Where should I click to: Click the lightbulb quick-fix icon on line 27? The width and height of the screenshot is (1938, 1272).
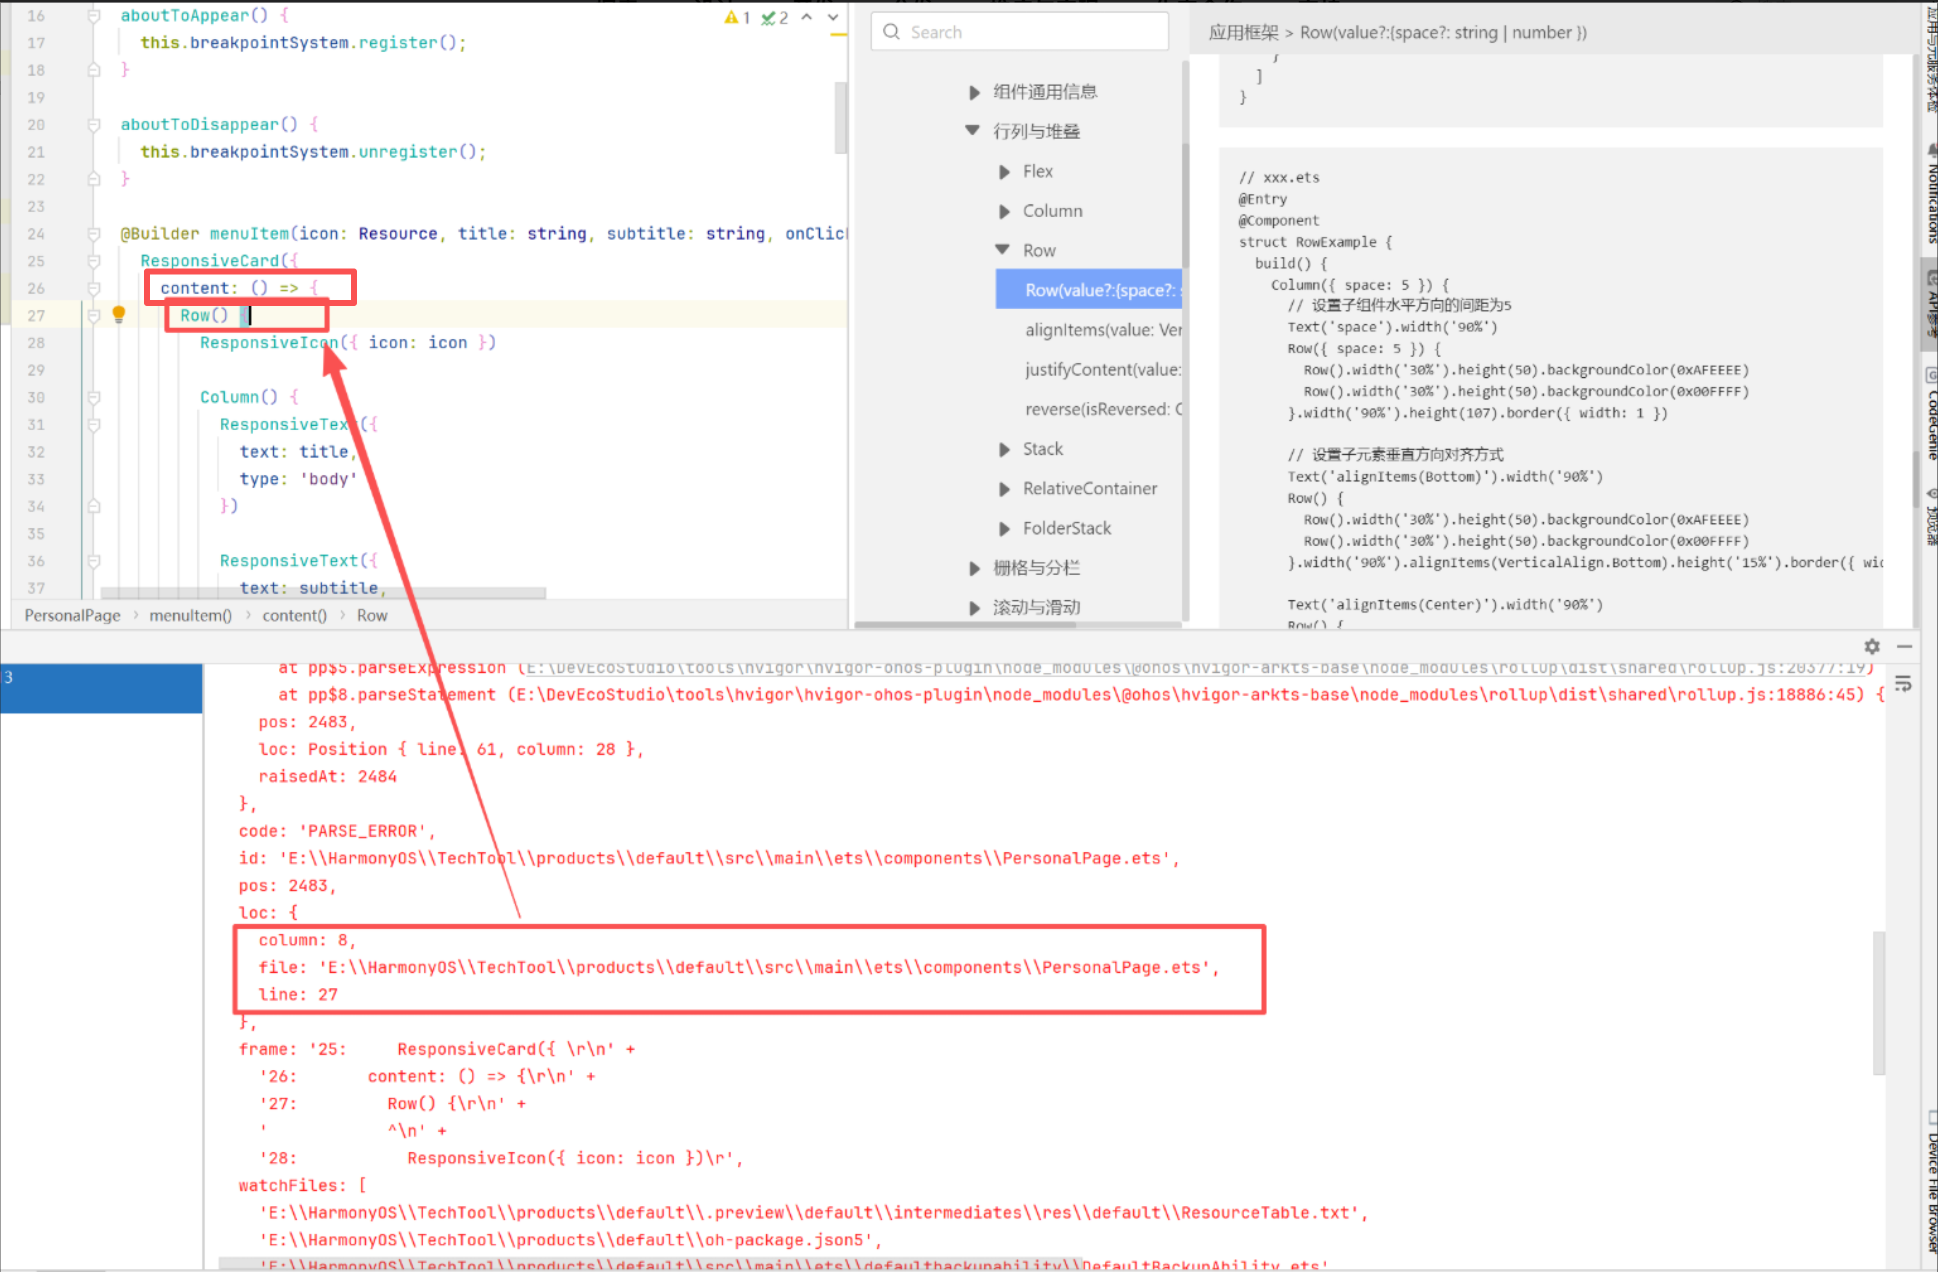click(118, 314)
